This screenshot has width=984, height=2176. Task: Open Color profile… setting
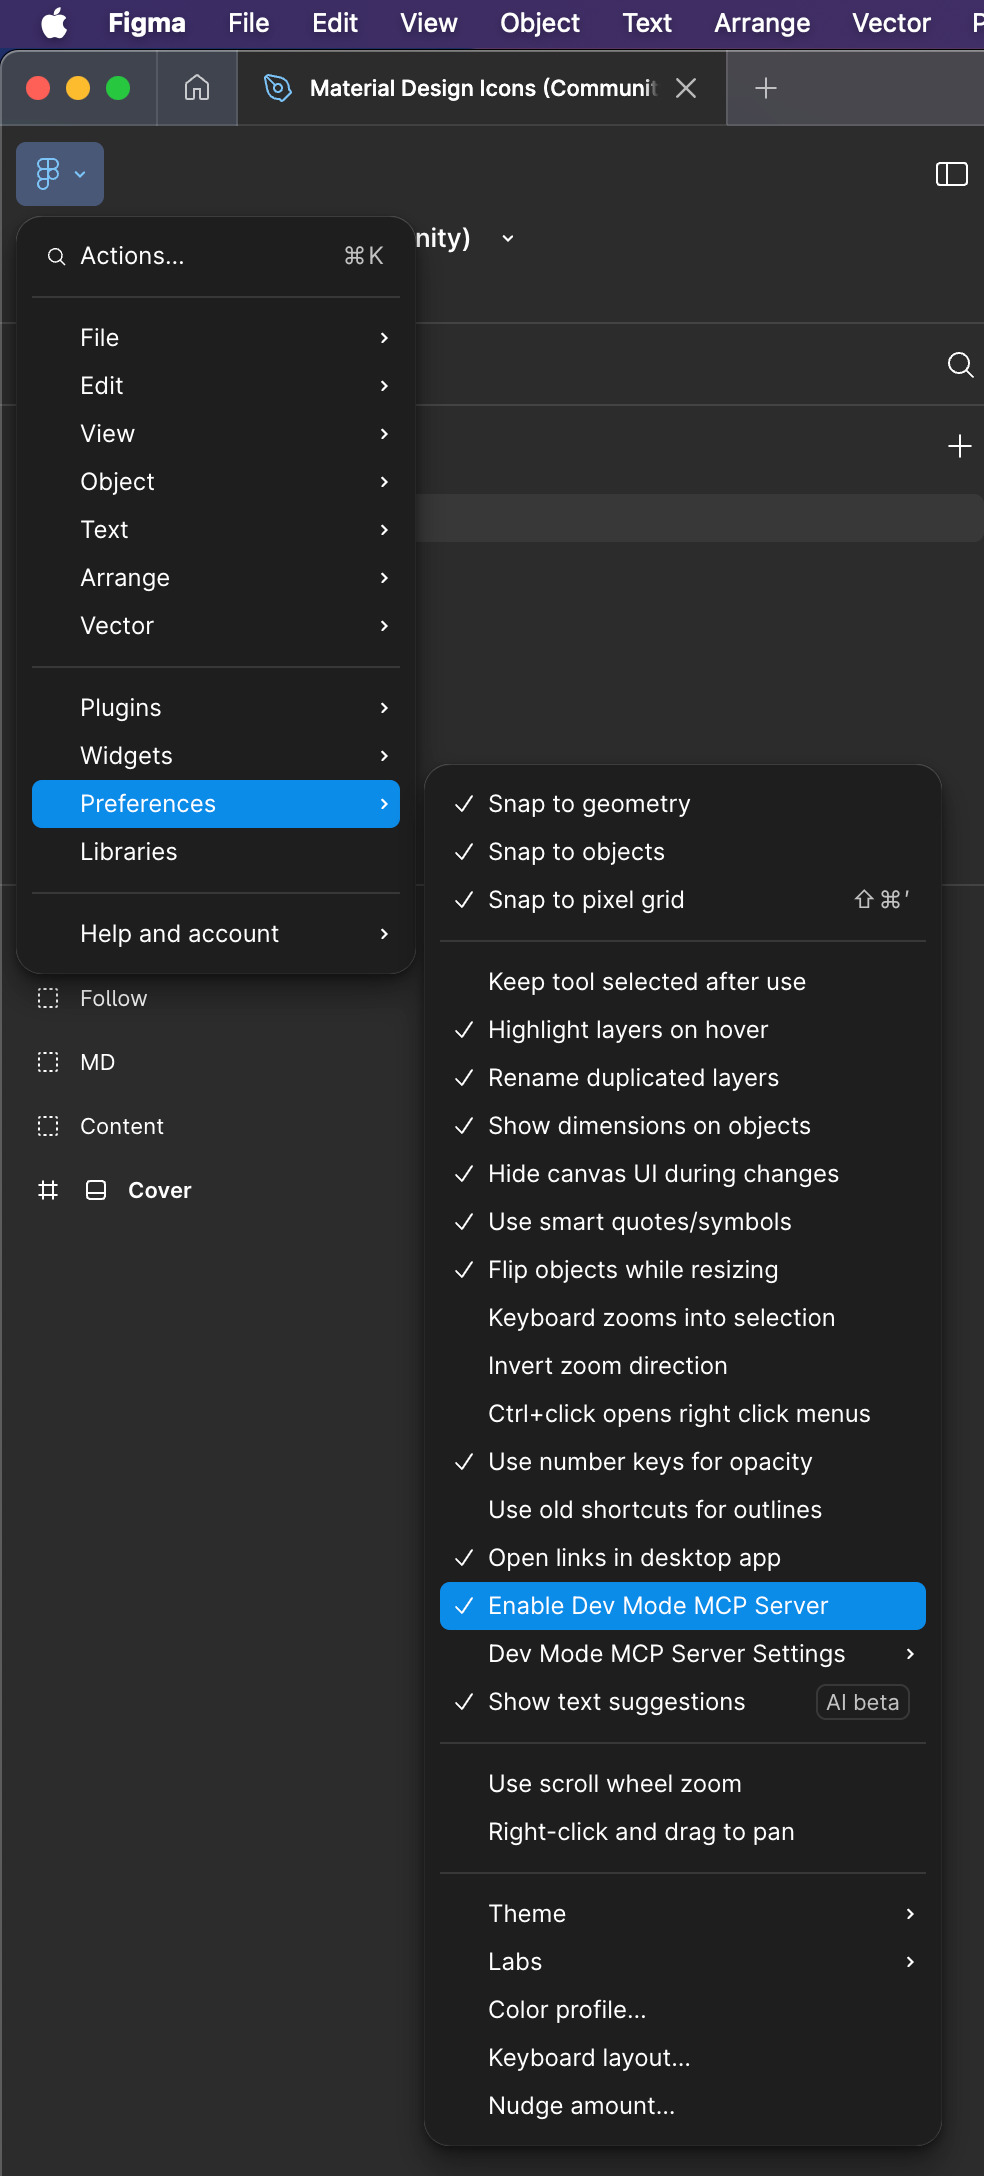click(x=683, y=2010)
